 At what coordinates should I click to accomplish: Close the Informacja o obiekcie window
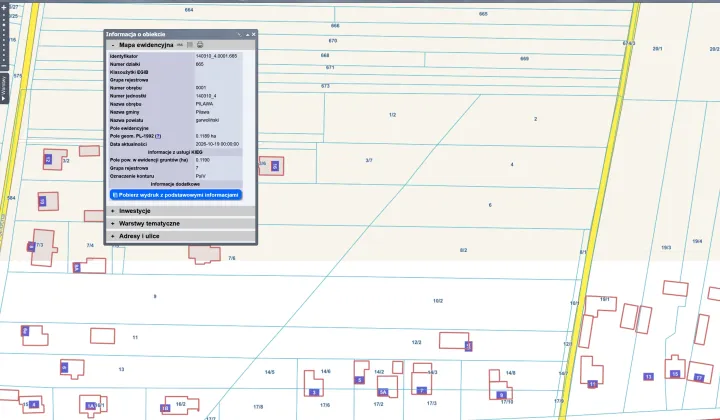point(253,34)
